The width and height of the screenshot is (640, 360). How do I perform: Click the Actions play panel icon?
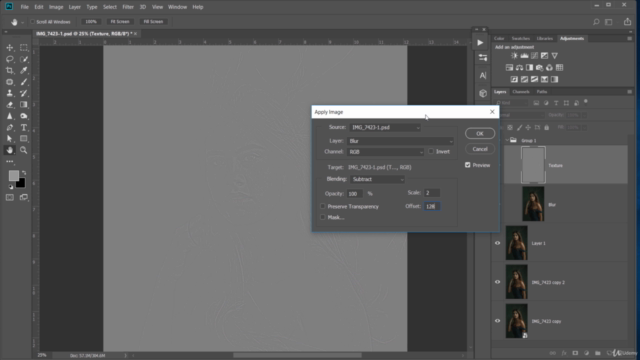point(480,42)
